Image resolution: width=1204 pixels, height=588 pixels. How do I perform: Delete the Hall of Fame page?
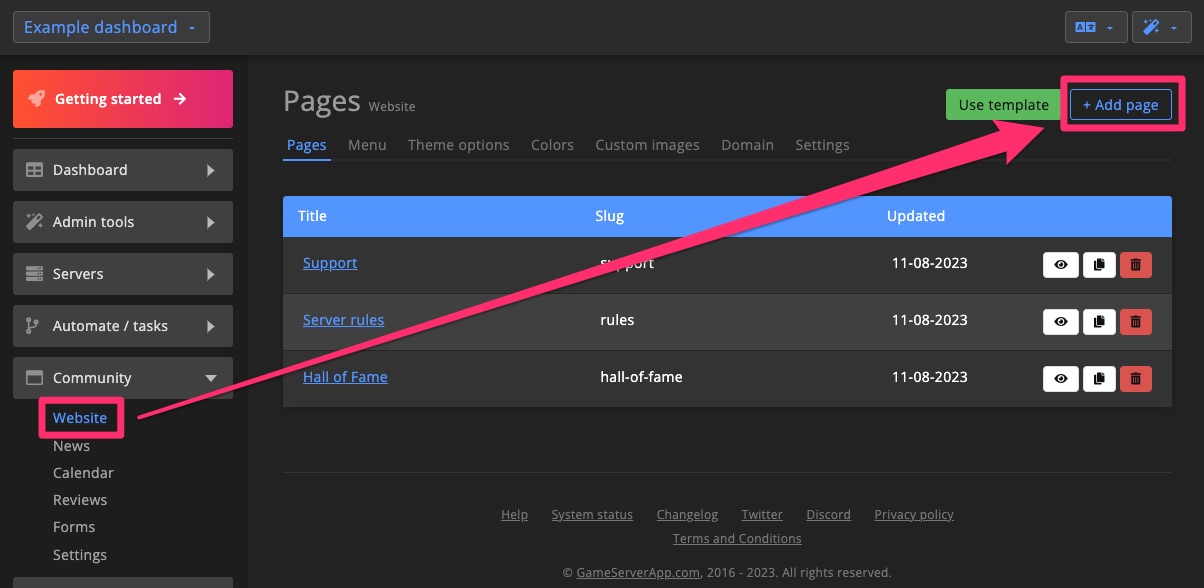[x=1136, y=378]
